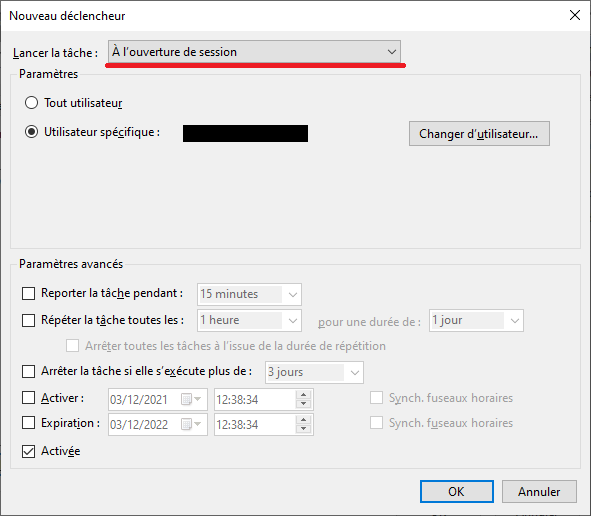591x516 pixels.
Task: Check Répéter la tâche toutes les
Action: pyautogui.click(x=29, y=320)
